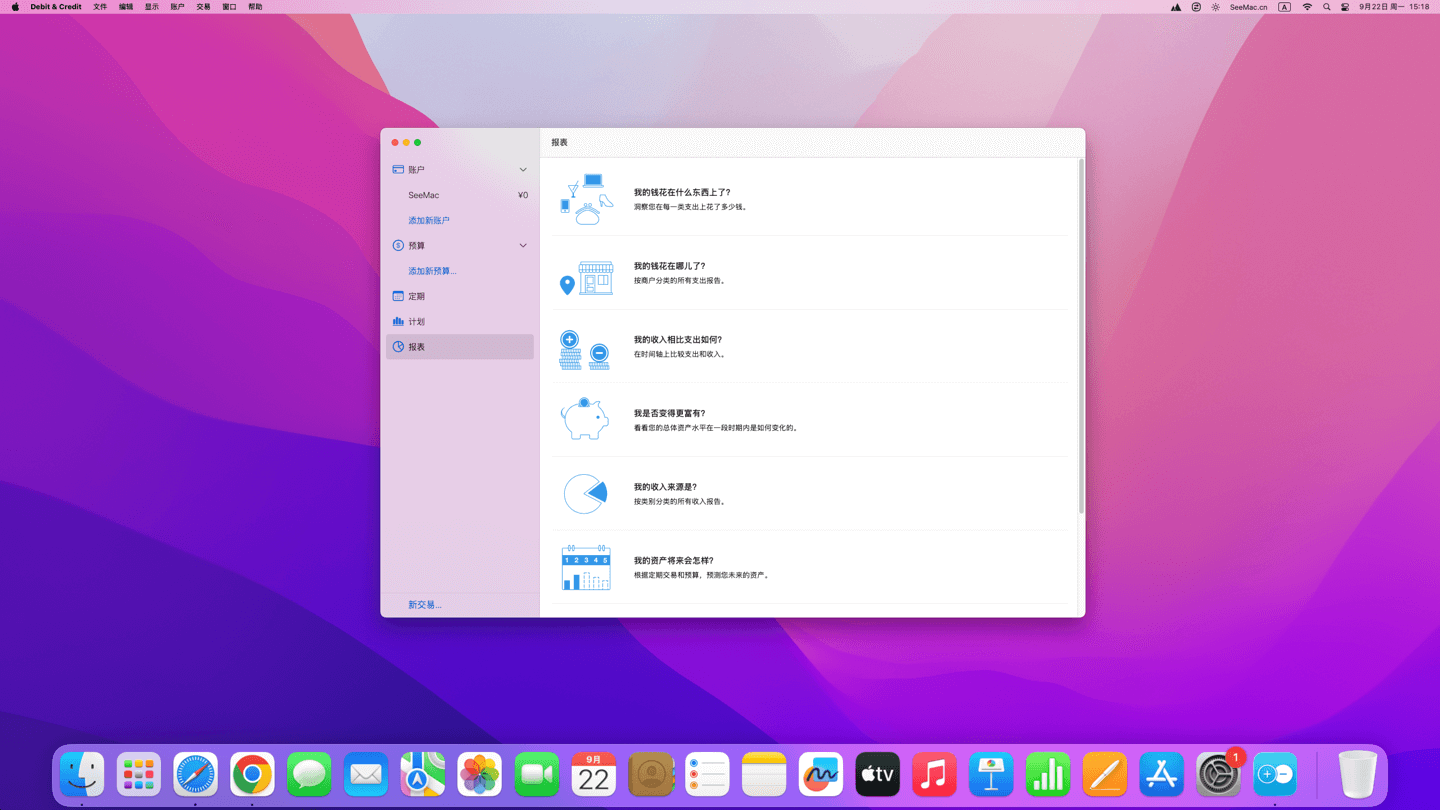The image size is (1440, 810).
Task: Click the store location payee report icon
Action: 586,278
